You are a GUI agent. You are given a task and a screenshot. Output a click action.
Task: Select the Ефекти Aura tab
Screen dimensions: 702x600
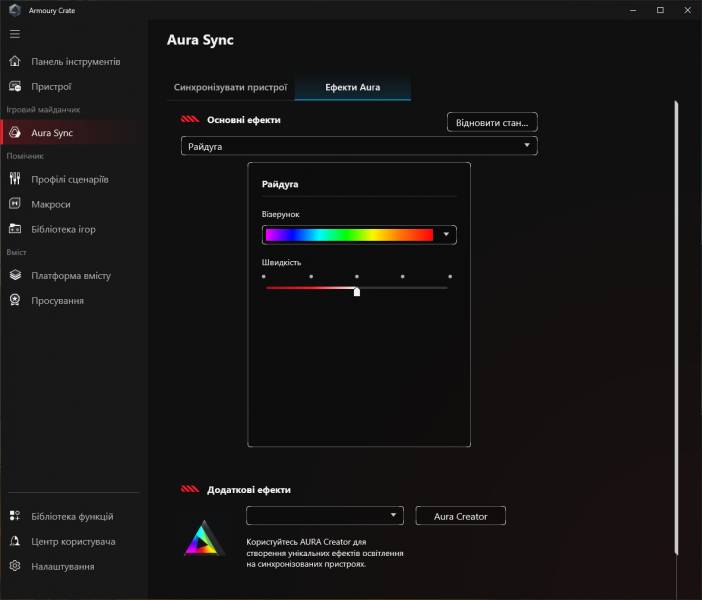pyautogui.click(x=352, y=87)
